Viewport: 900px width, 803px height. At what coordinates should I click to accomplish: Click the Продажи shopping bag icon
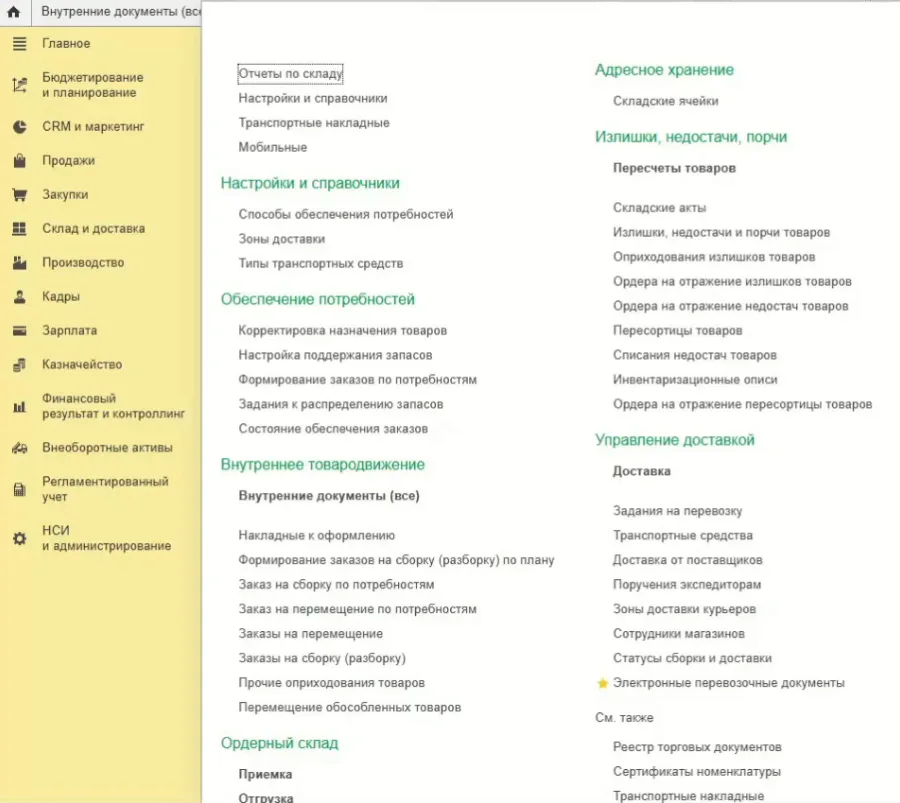coord(20,161)
